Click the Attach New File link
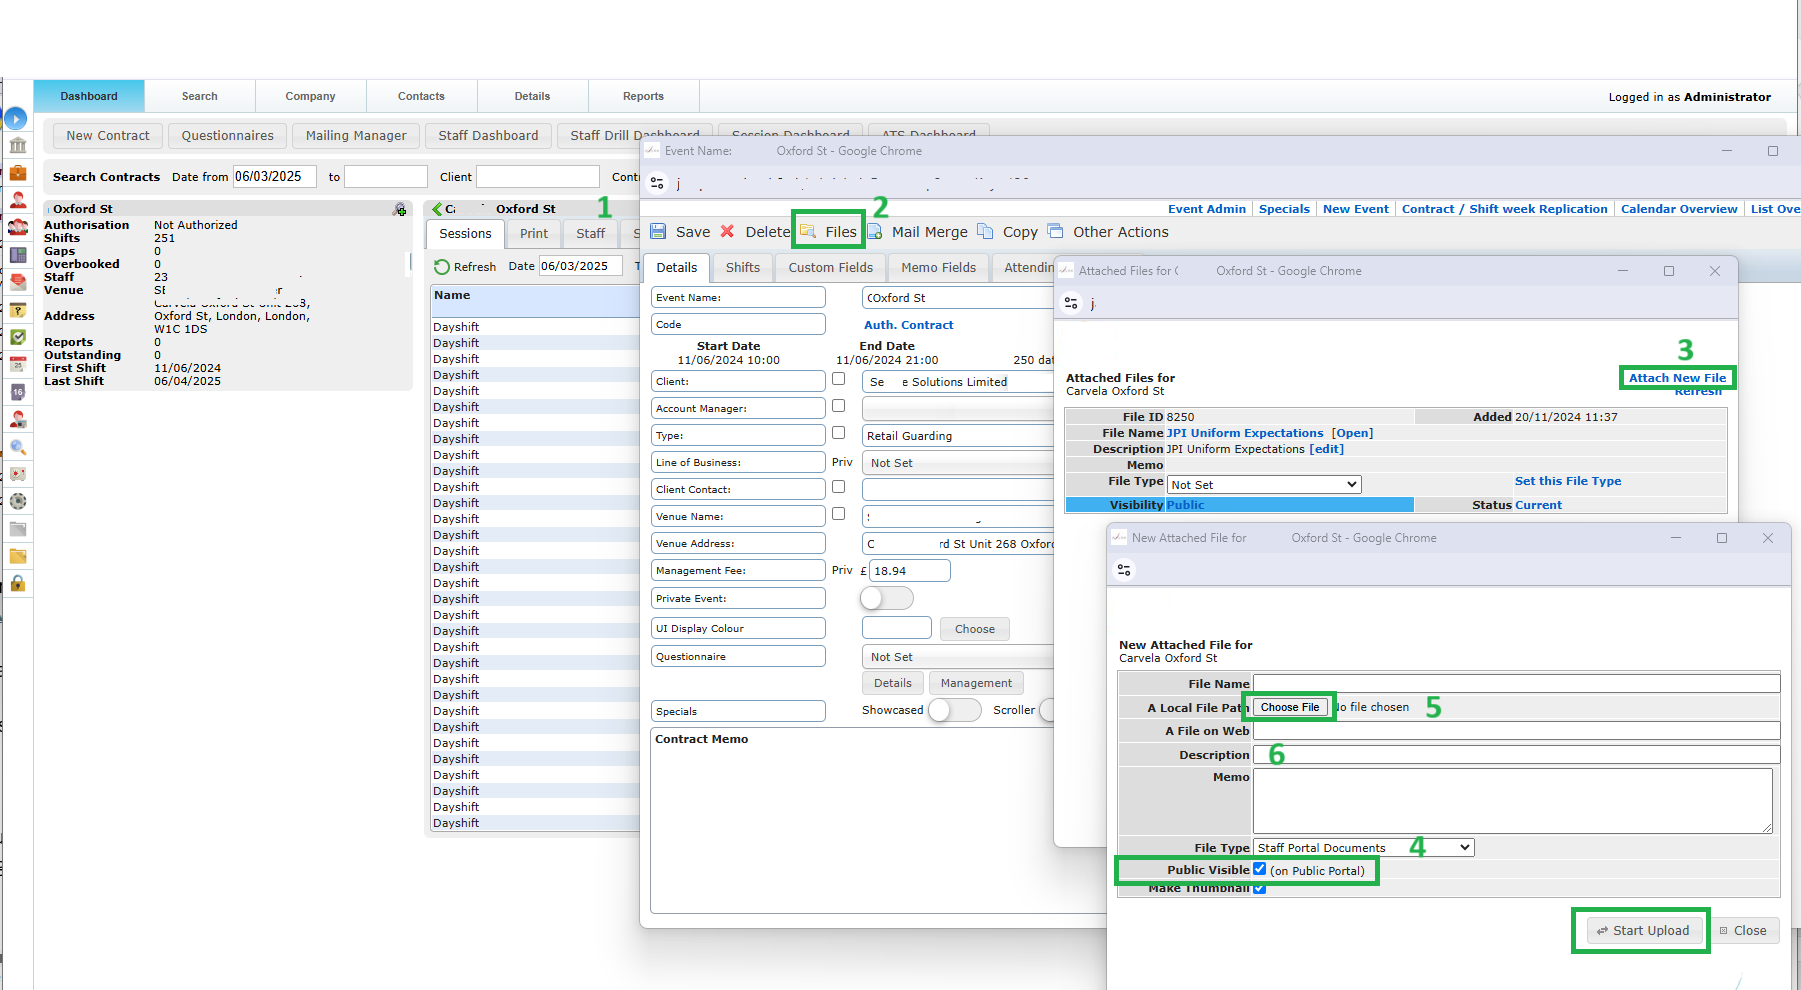 pyautogui.click(x=1677, y=378)
